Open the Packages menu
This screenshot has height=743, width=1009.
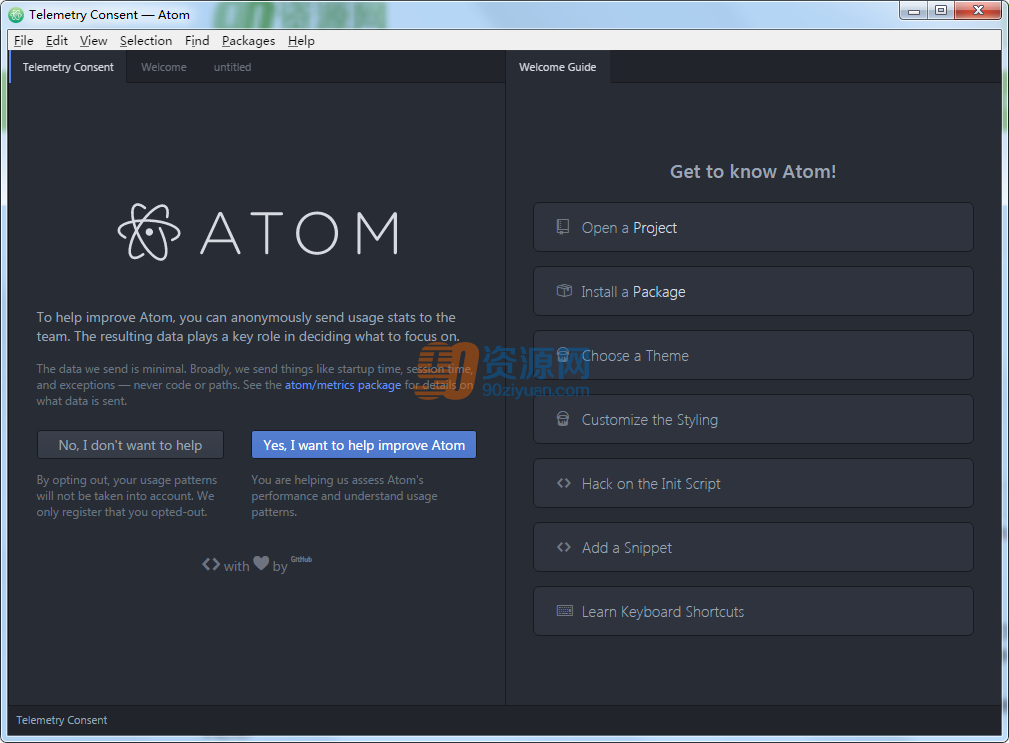(x=248, y=41)
